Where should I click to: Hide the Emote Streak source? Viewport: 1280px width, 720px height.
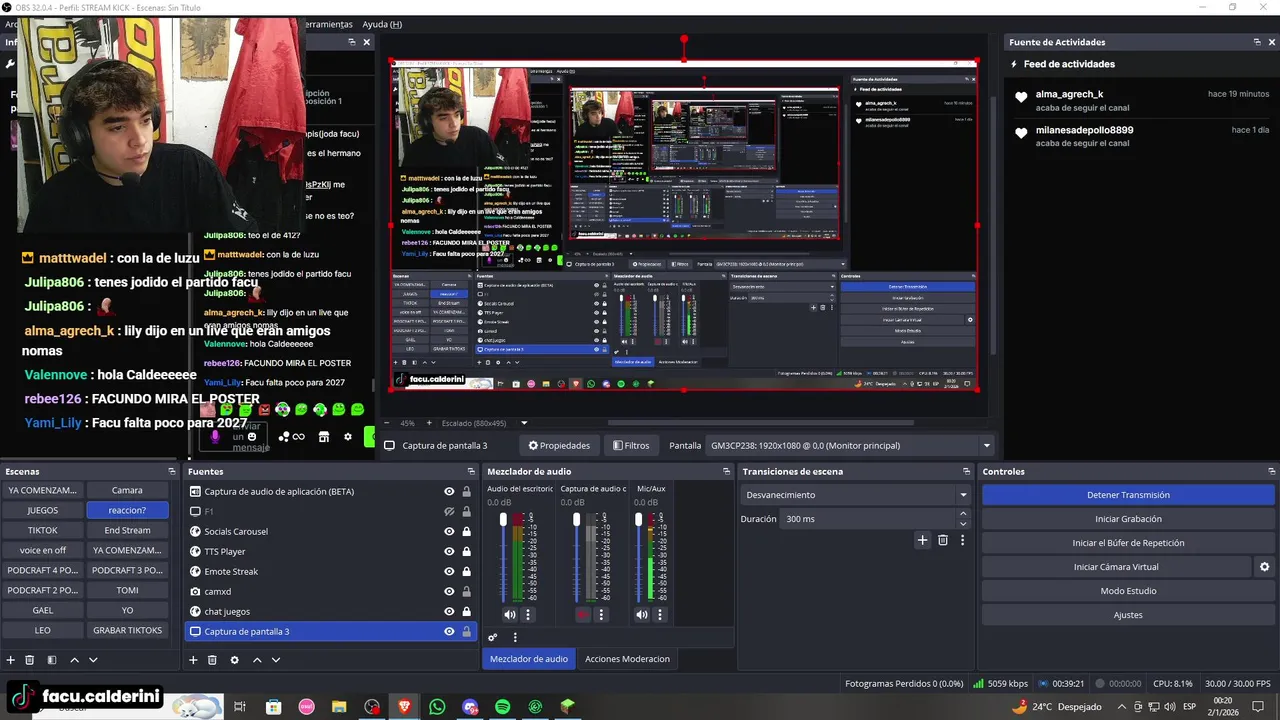click(449, 571)
